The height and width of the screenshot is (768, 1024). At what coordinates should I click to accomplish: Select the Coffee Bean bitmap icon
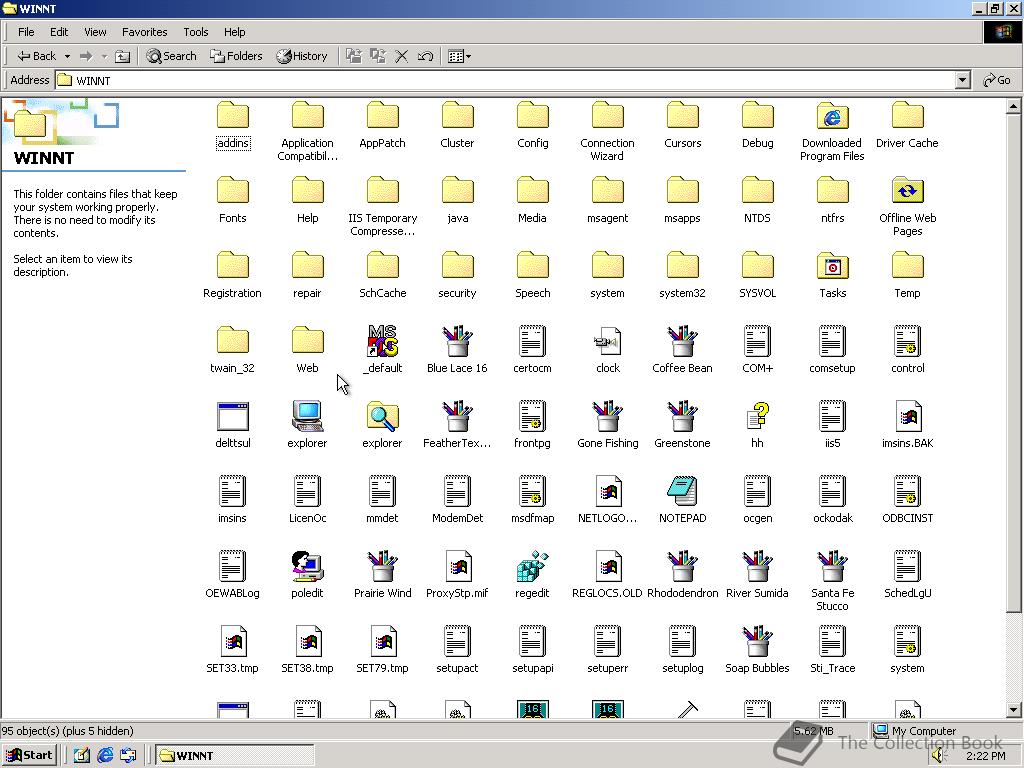pos(682,341)
